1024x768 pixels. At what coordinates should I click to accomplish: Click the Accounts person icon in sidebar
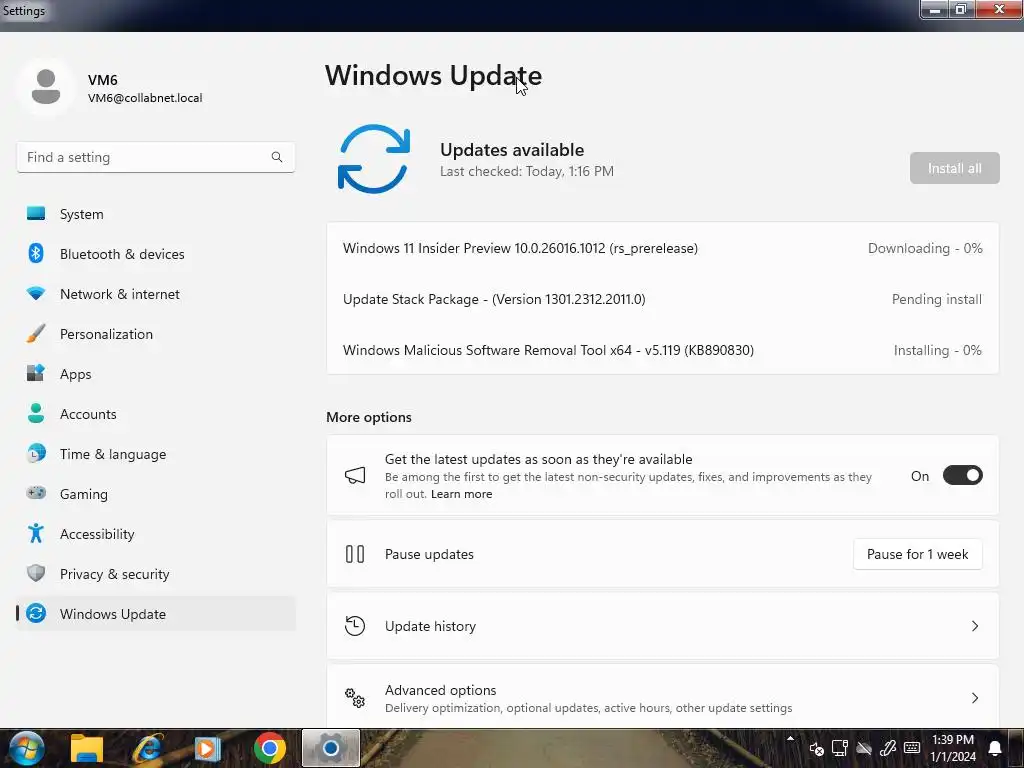coord(36,413)
